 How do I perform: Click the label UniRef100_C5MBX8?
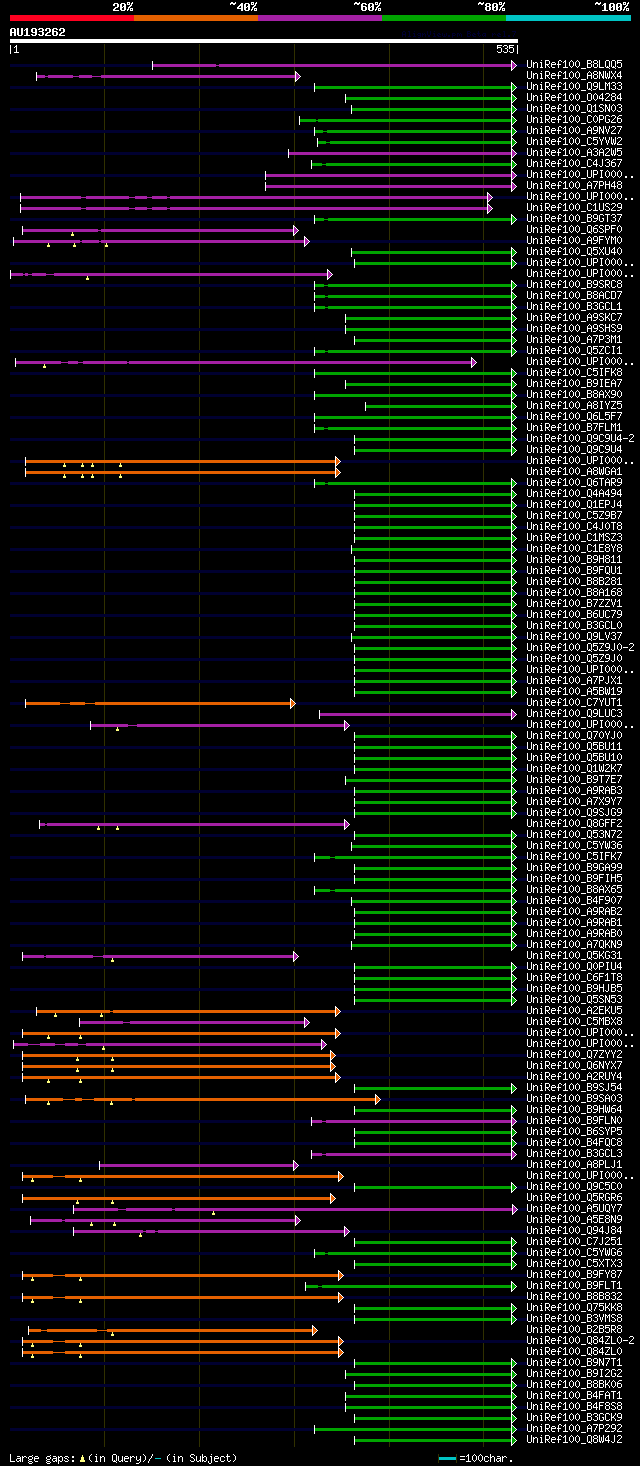(574, 1022)
